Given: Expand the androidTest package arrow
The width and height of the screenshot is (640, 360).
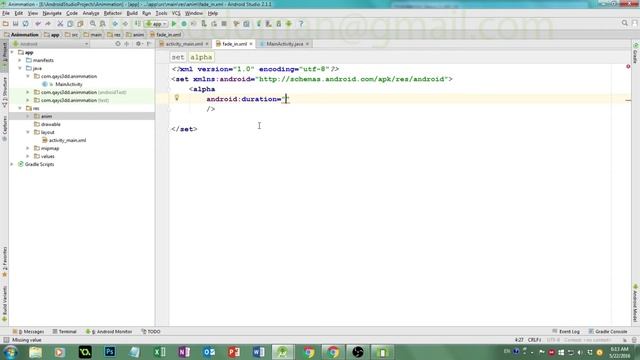Looking at the screenshot, I should click(28, 92).
